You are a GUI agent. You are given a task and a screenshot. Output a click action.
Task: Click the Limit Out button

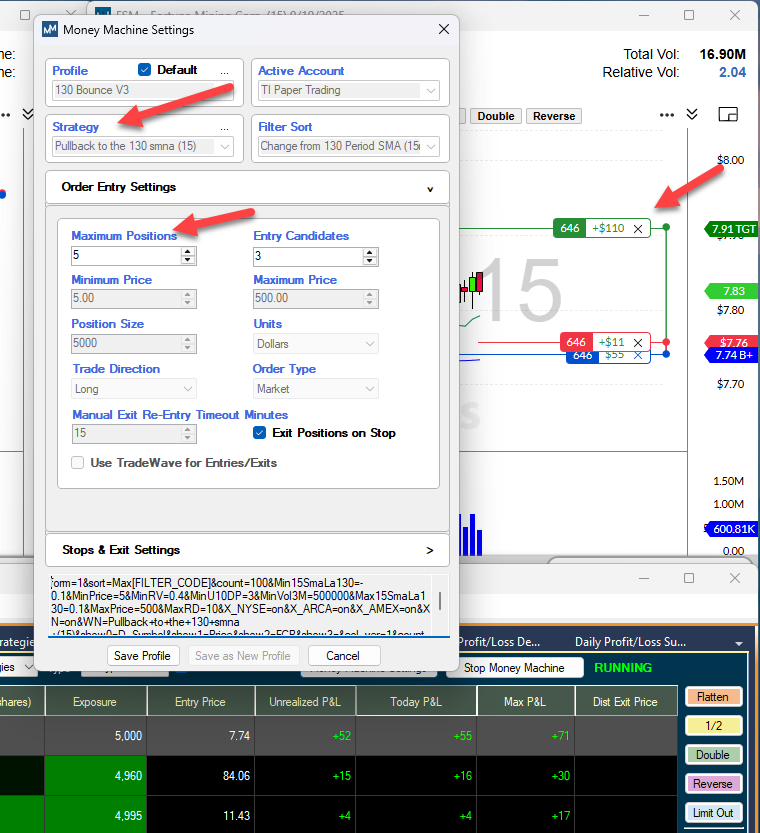coord(713,813)
